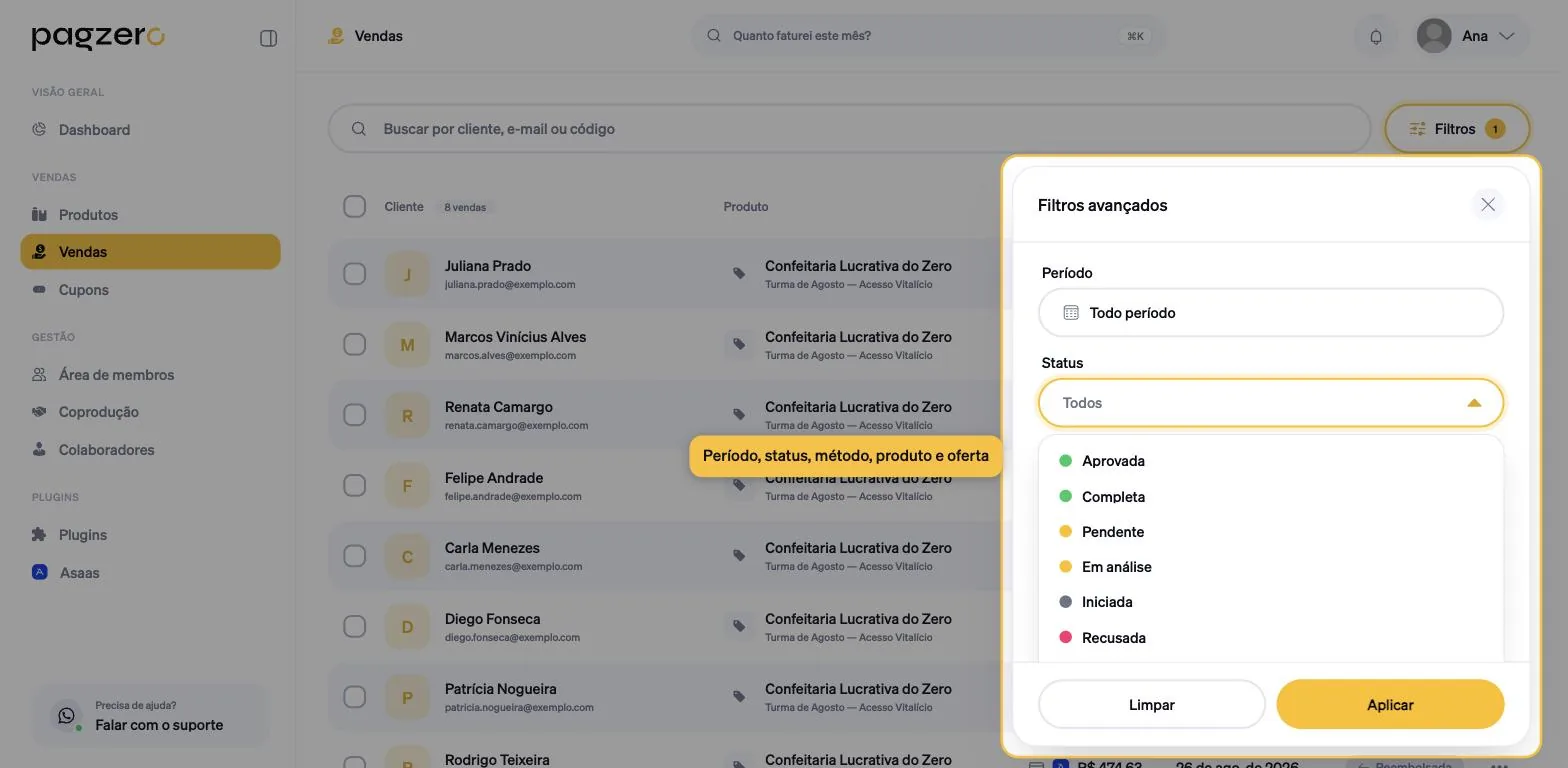Viewport: 1568px width, 768px height.
Task: Click the Produto column header
Action: click(746, 207)
